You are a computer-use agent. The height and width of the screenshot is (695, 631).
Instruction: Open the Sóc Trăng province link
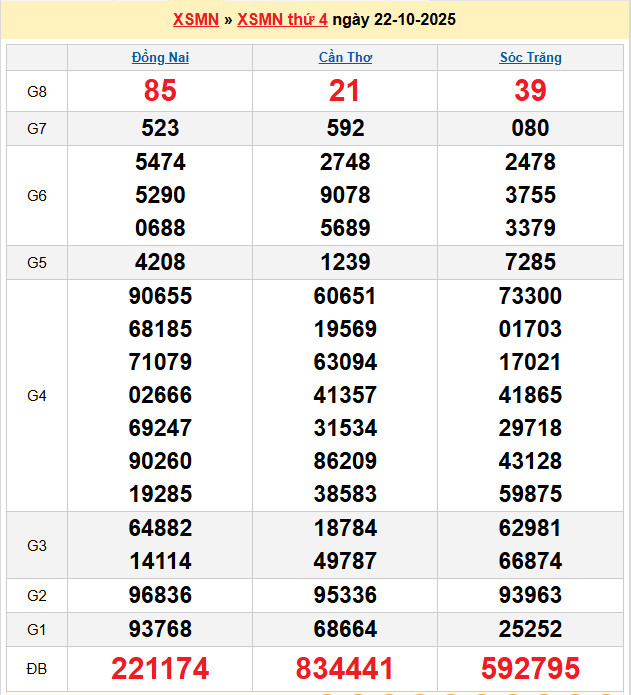coord(530,58)
